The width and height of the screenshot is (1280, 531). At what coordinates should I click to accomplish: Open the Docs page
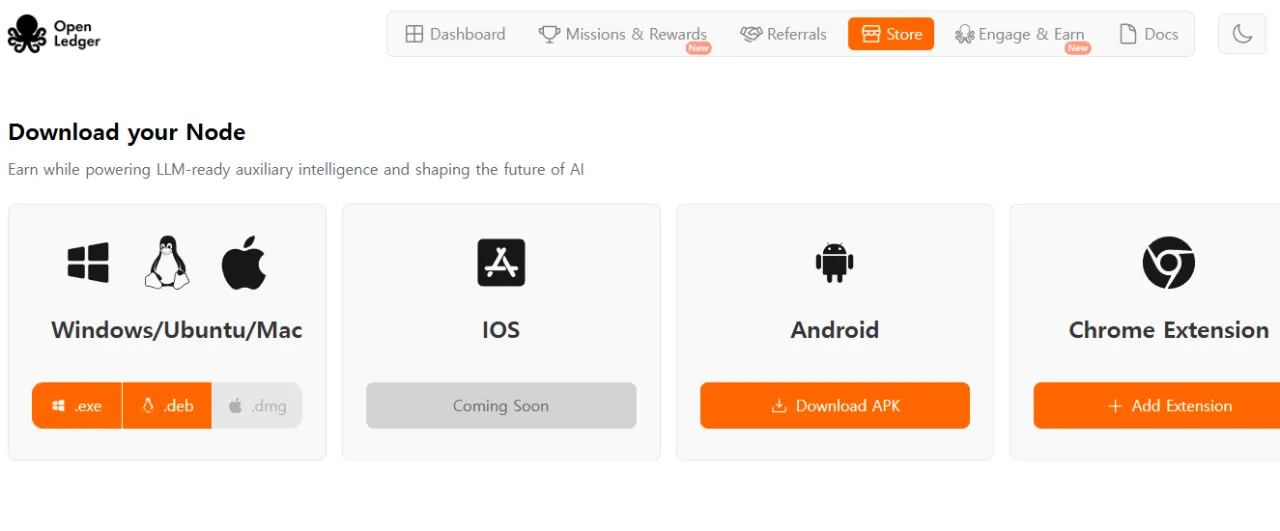(x=1148, y=34)
